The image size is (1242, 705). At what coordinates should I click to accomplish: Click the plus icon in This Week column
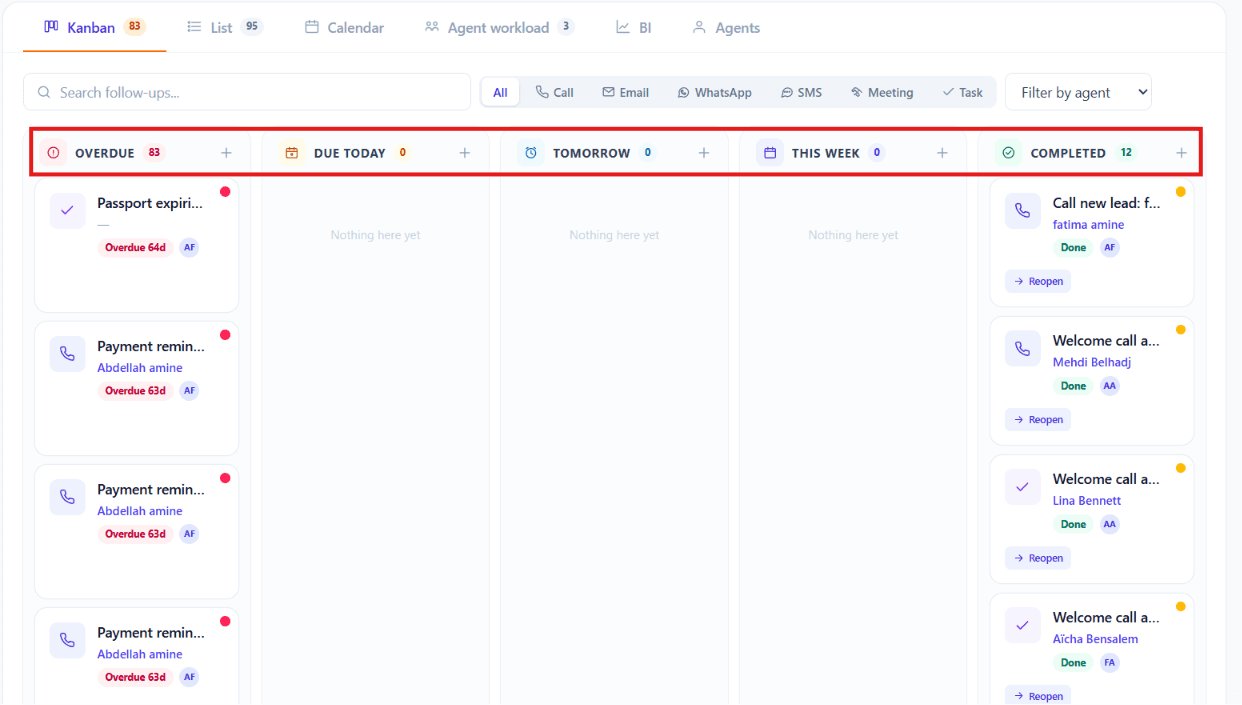point(942,153)
